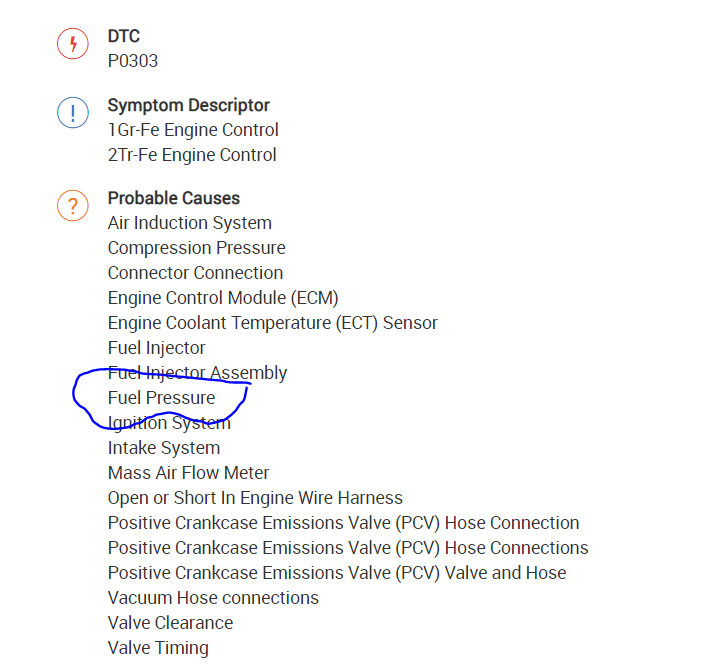Open the Ignition System cause
This screenshot has height=670, width=705.
[169, 423]
